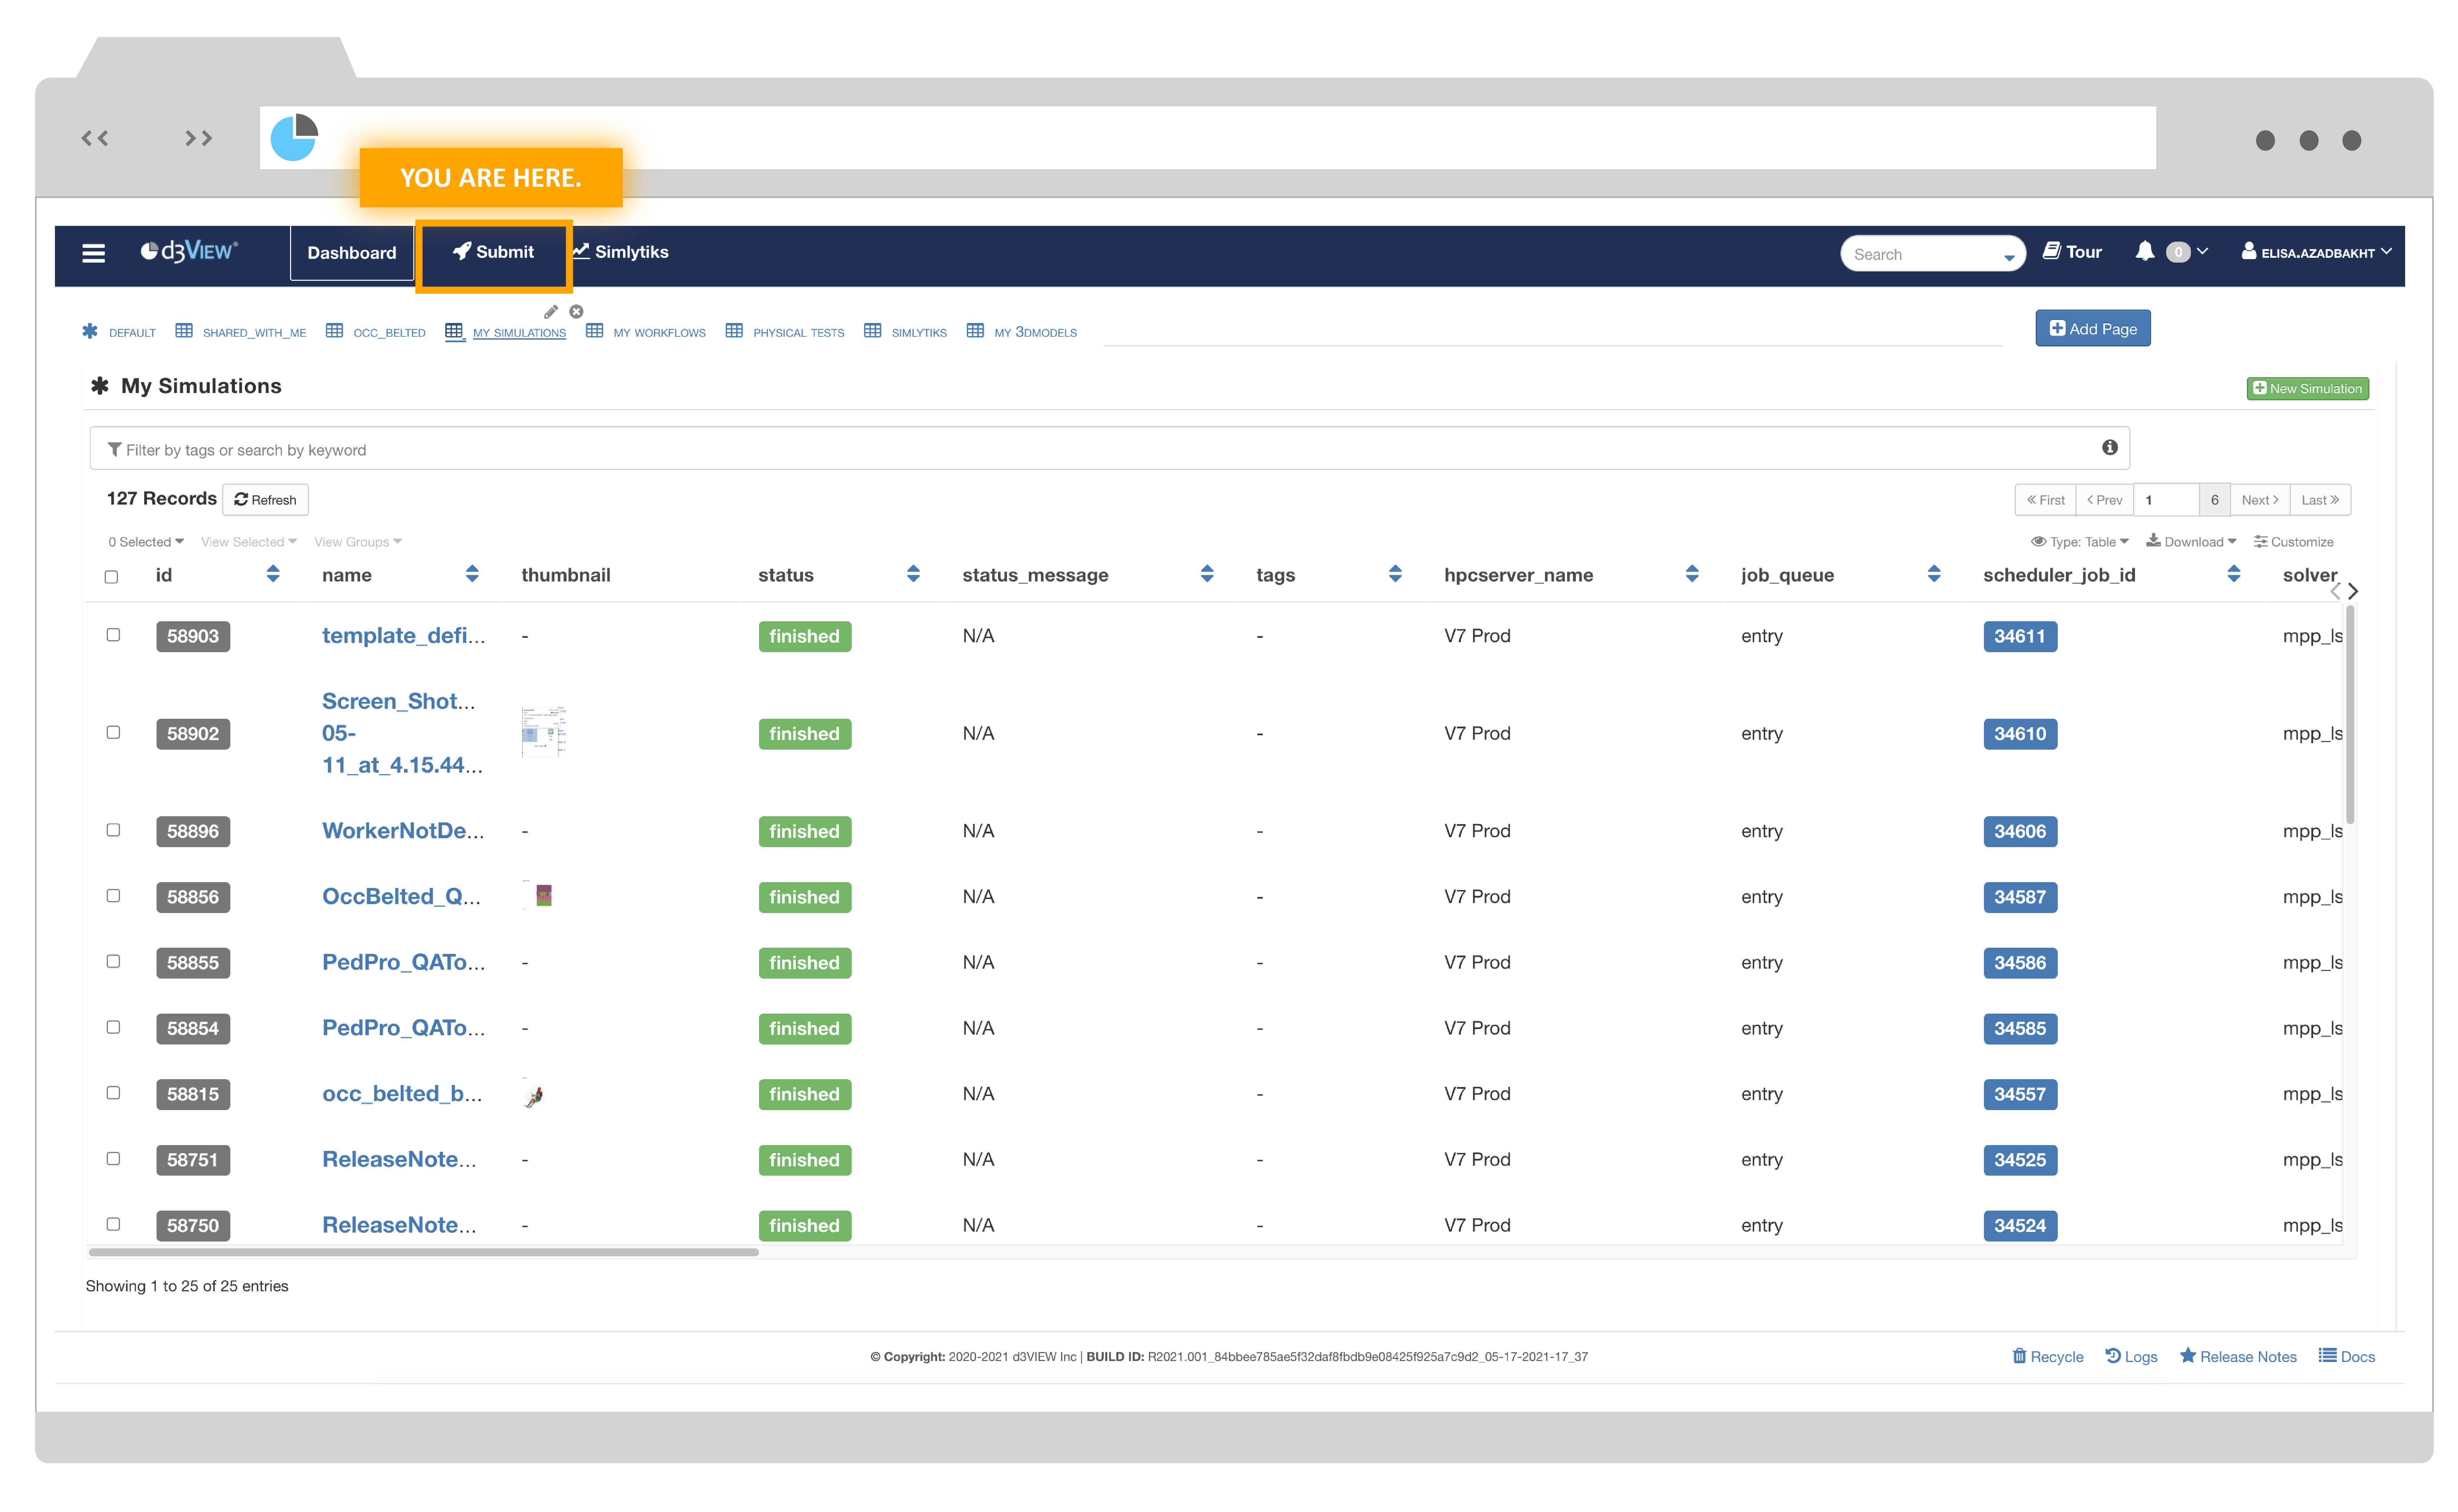Viewport: 2458px width, 1512px height.
Task: Switch to SHARED_WITH_ME page tab
Action: click(x=241, y=332)
